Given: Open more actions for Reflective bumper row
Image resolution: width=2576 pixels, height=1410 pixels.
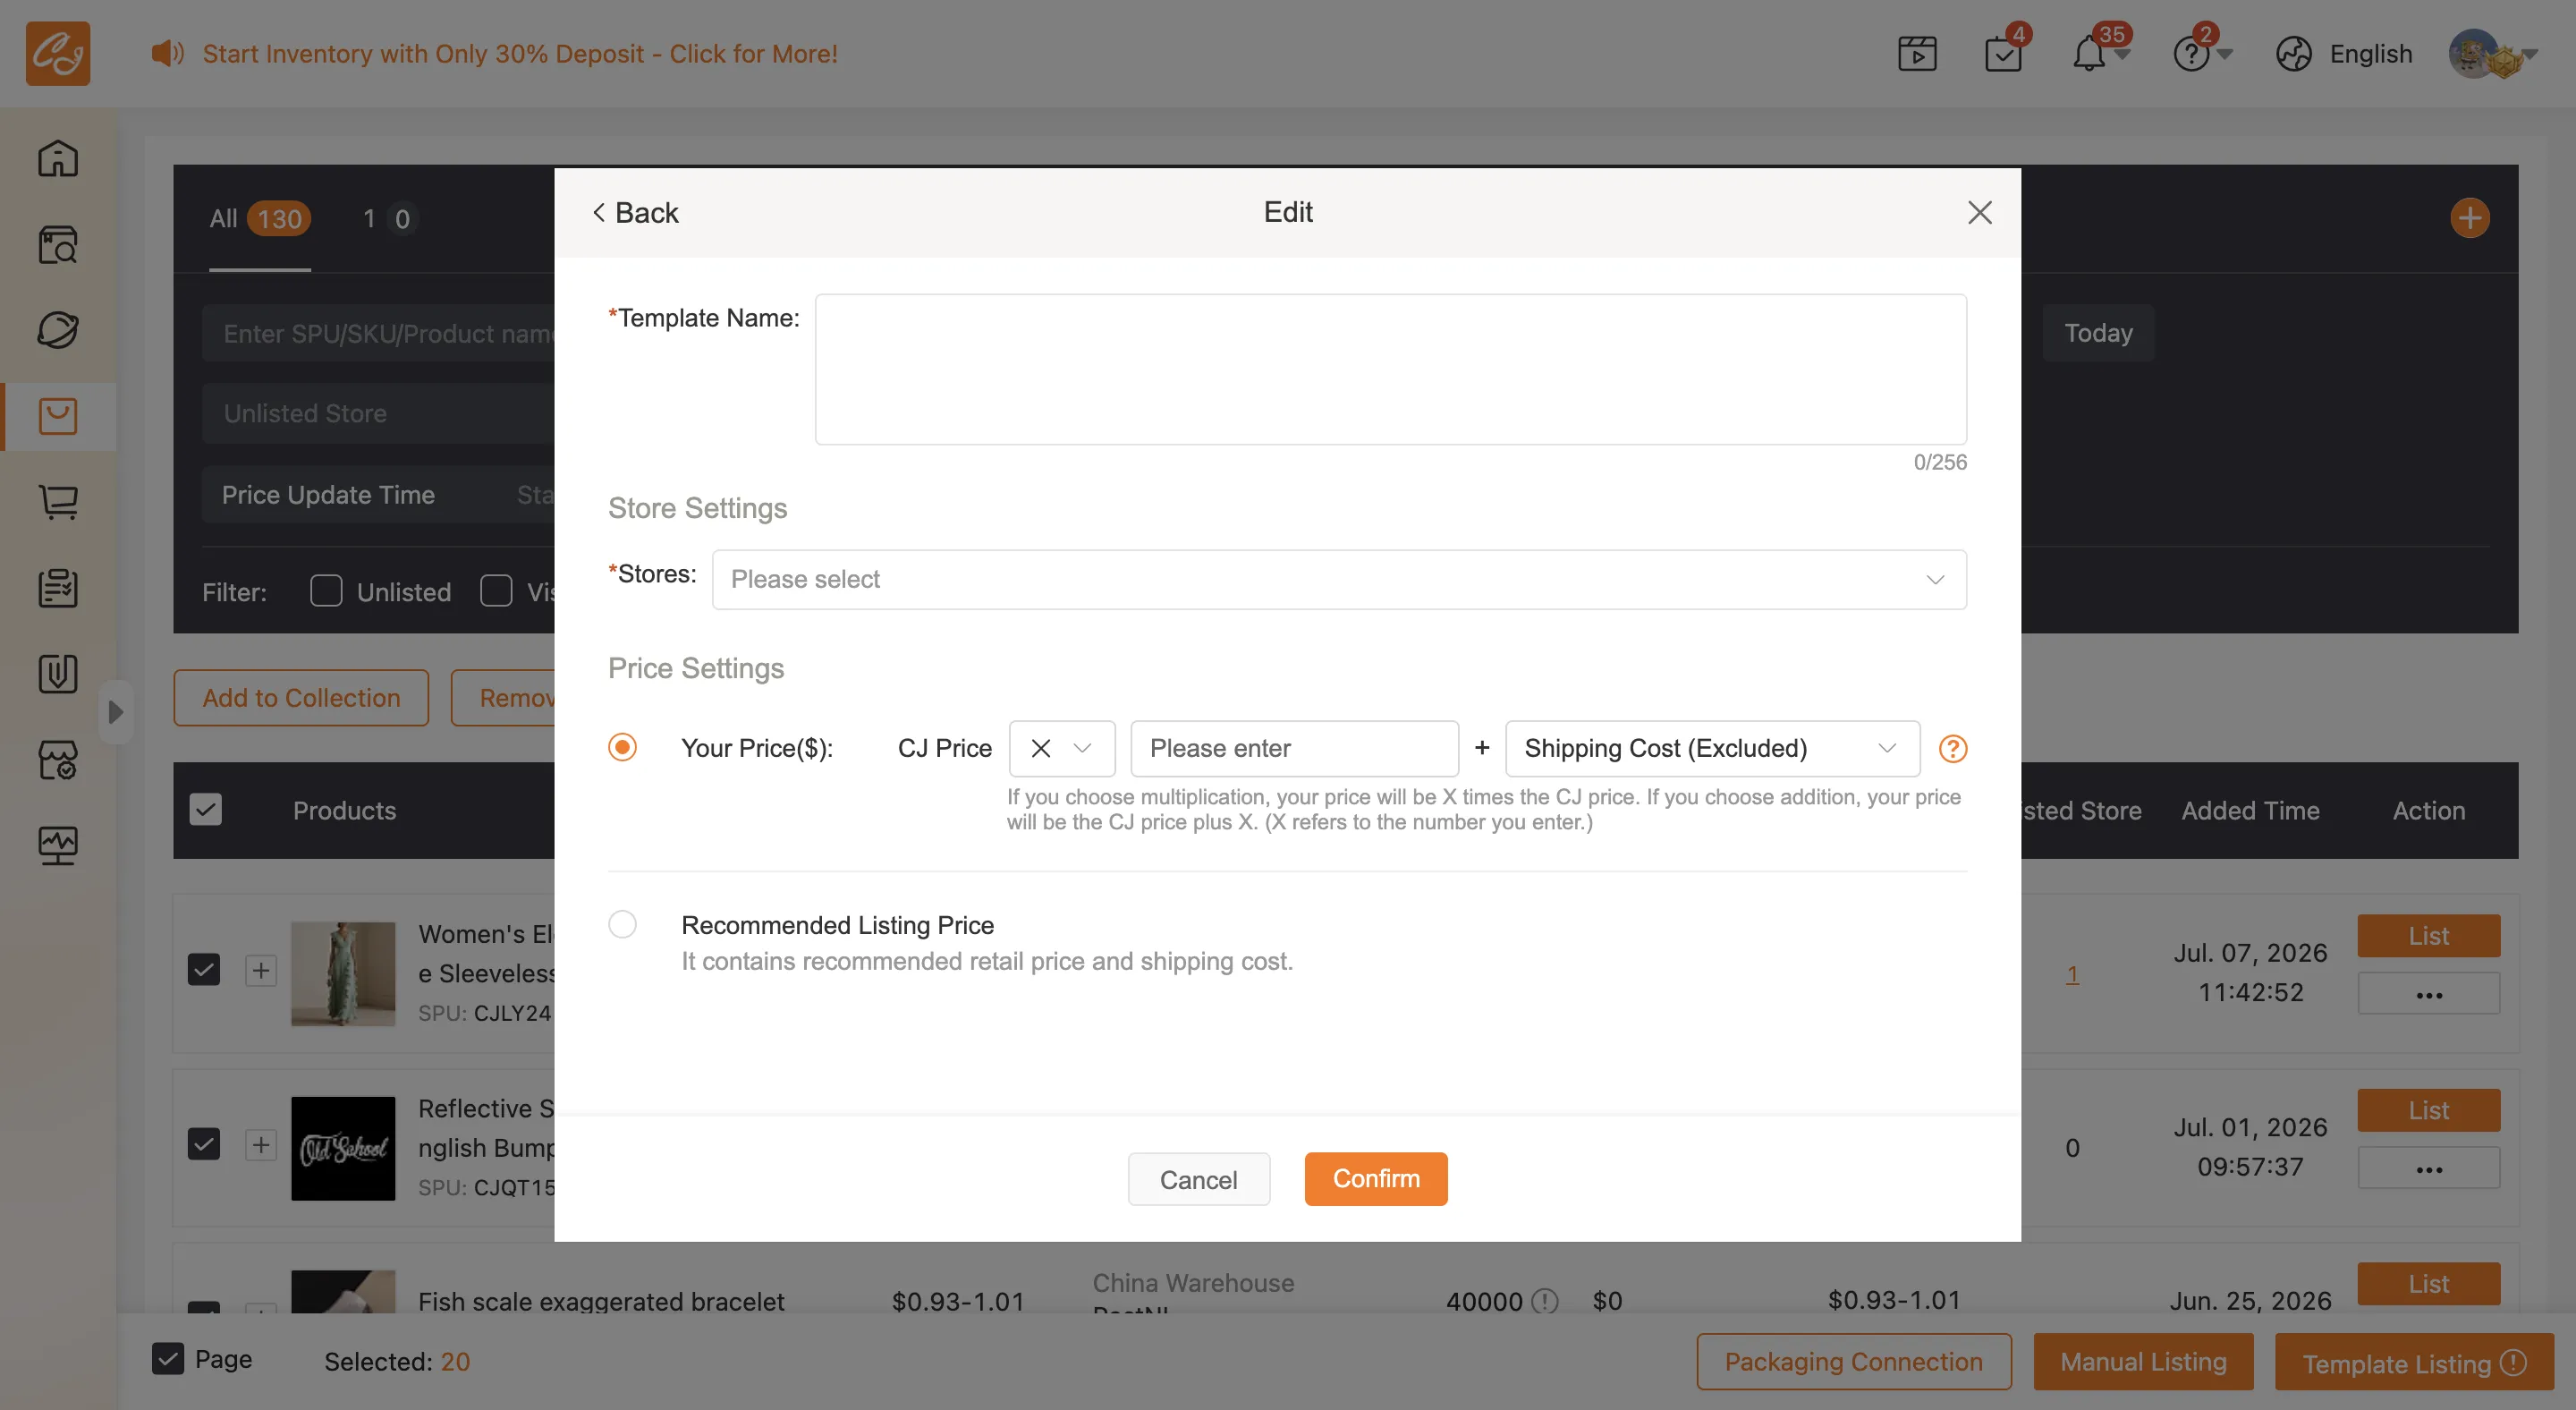Looking at the screenshot, I should click(x=2428, y=1168).
